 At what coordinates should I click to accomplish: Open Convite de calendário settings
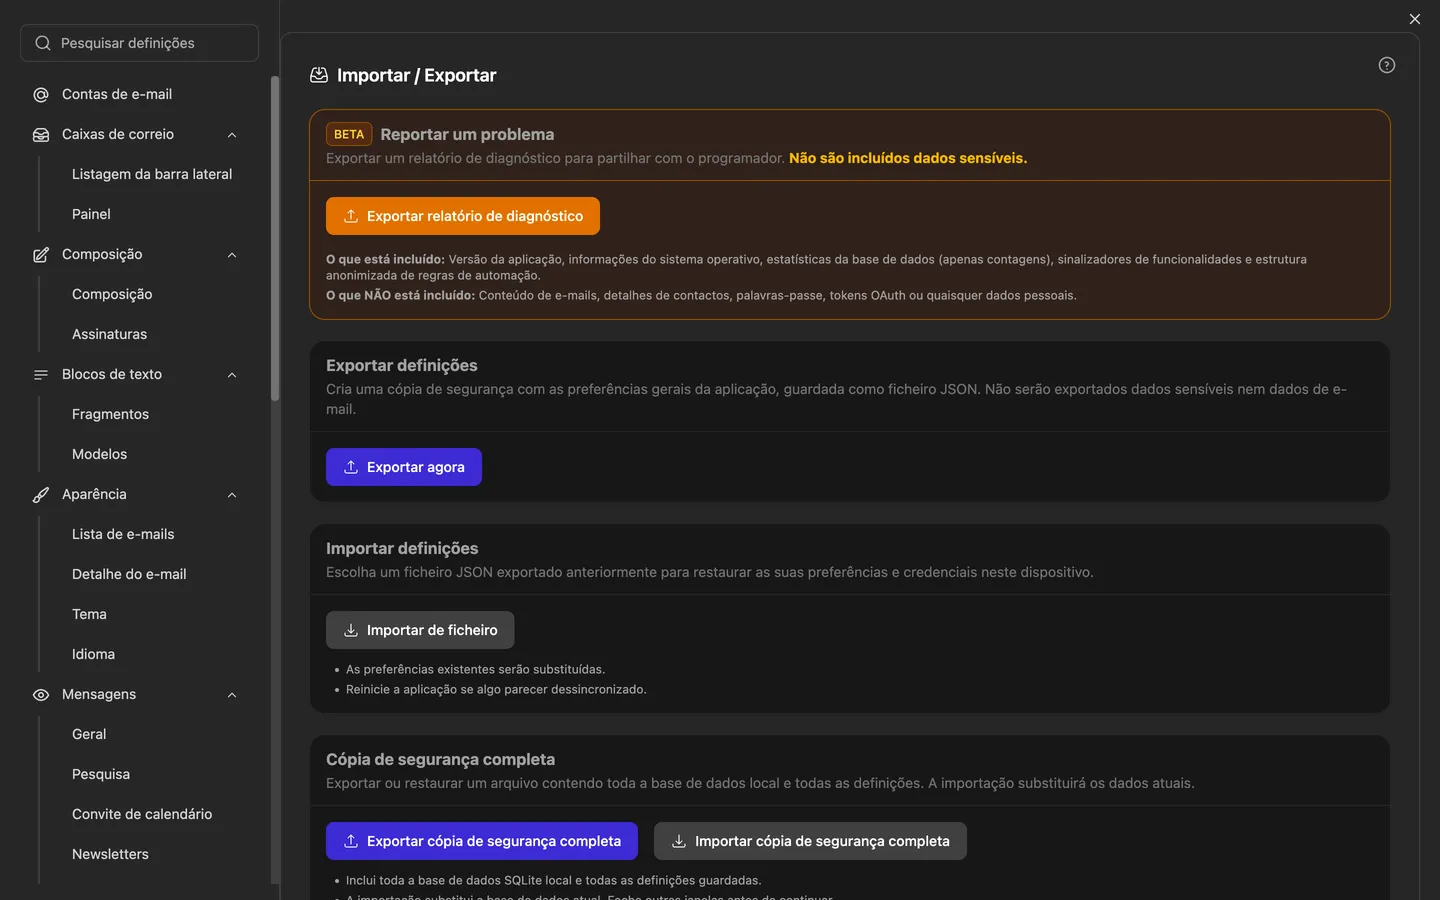142,814
